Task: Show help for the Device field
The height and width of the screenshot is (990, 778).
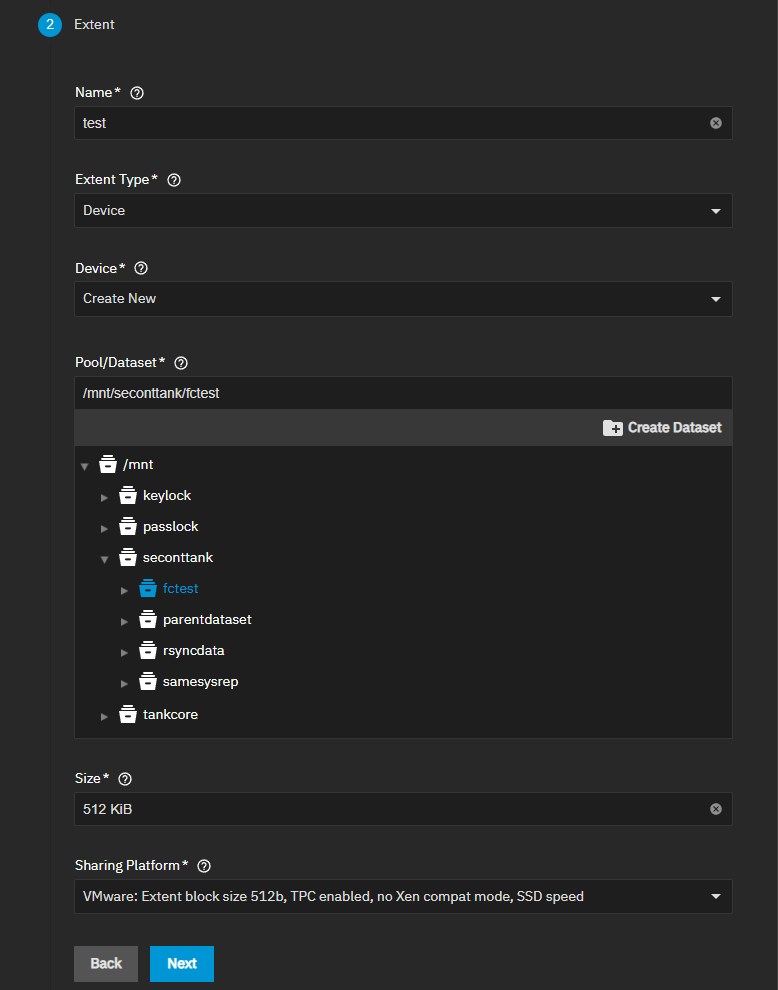Action: pyautogui.click(x=141, y=268)
